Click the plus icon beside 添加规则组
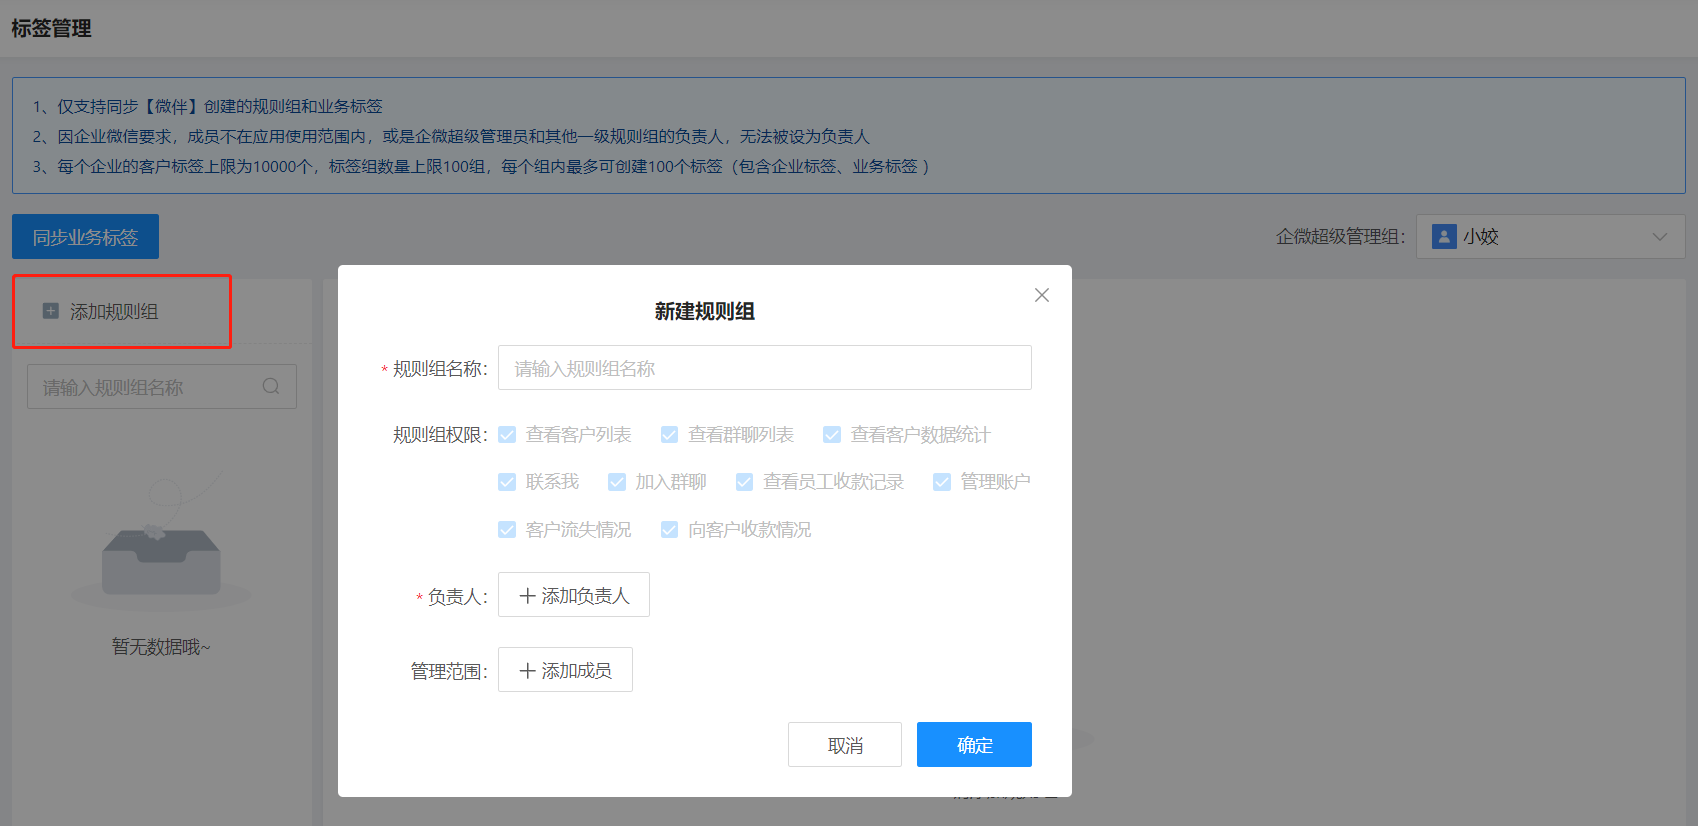Viewport: 1698px width, 826px height. (51, 311)
